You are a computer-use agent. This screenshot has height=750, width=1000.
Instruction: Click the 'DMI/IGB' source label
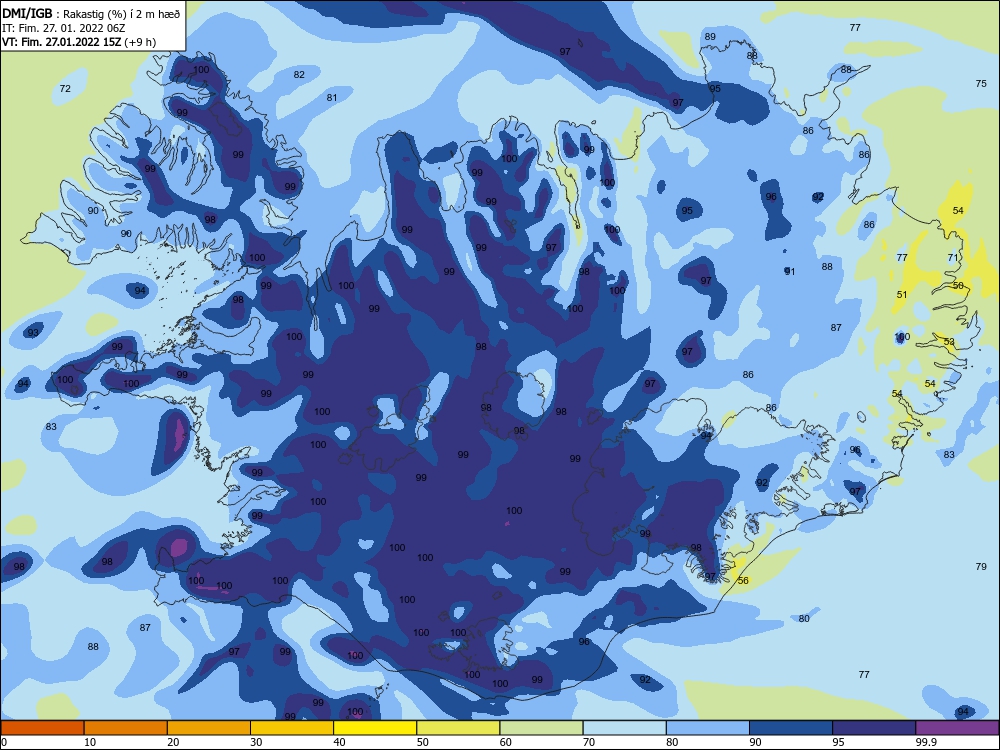[x=27, y=14]
